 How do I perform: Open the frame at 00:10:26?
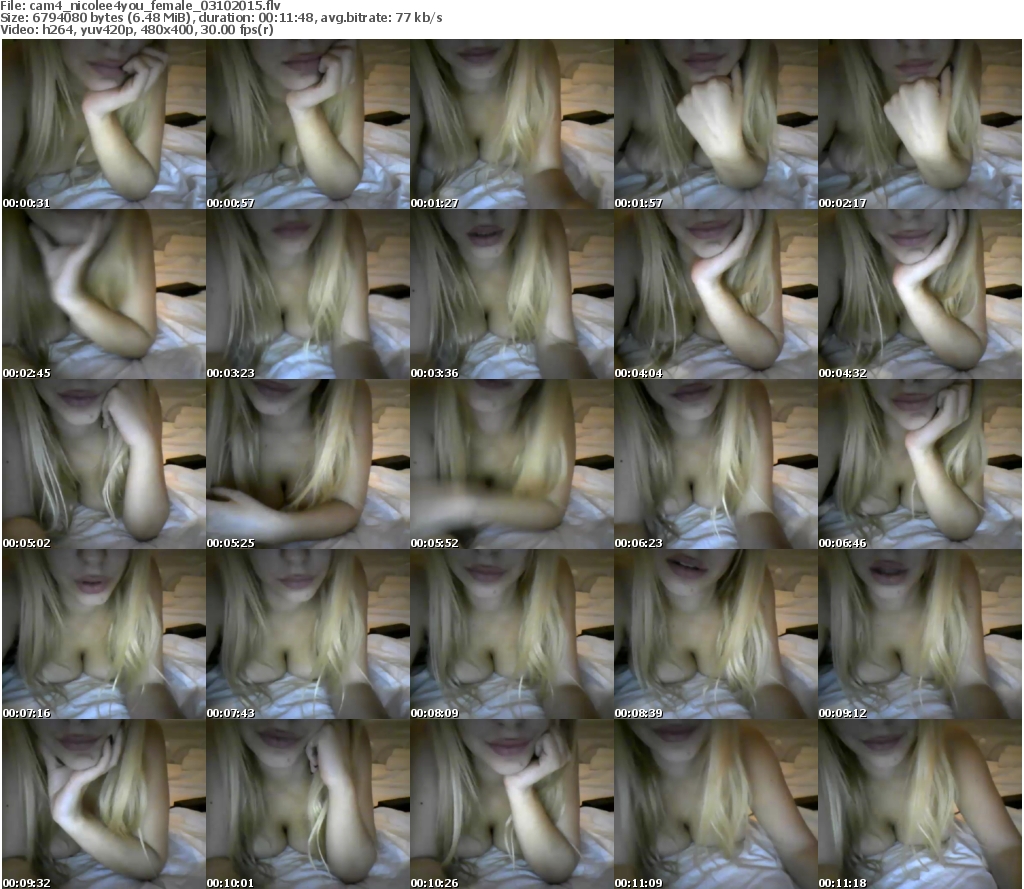pyautogui.click(x=511, y=804)
